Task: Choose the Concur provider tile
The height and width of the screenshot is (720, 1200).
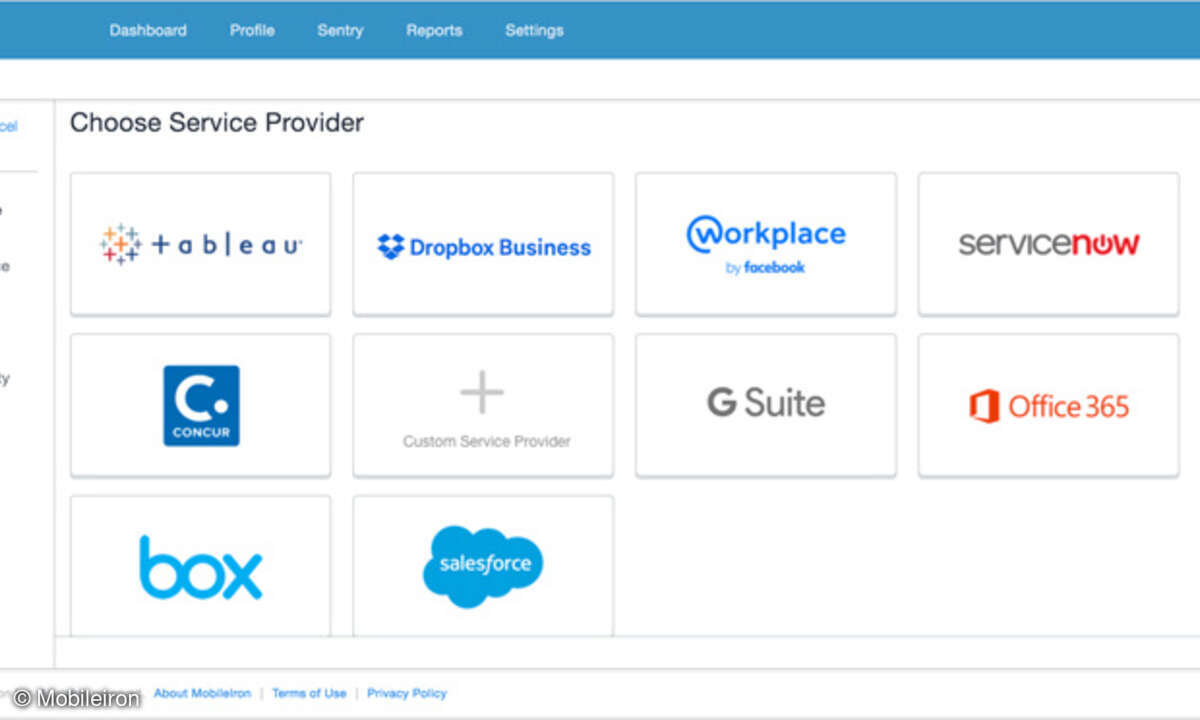Action: [x=200, y=405]
